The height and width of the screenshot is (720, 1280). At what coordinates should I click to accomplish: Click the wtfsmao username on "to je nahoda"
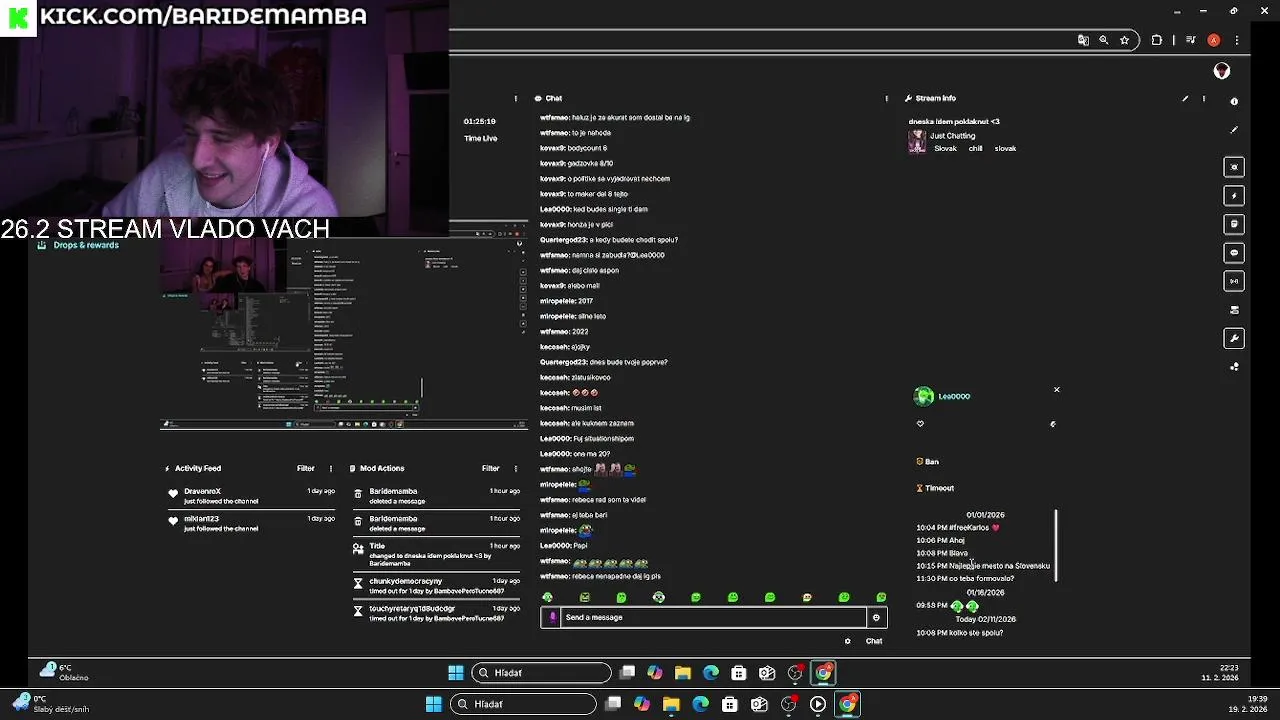pos(554,133)
